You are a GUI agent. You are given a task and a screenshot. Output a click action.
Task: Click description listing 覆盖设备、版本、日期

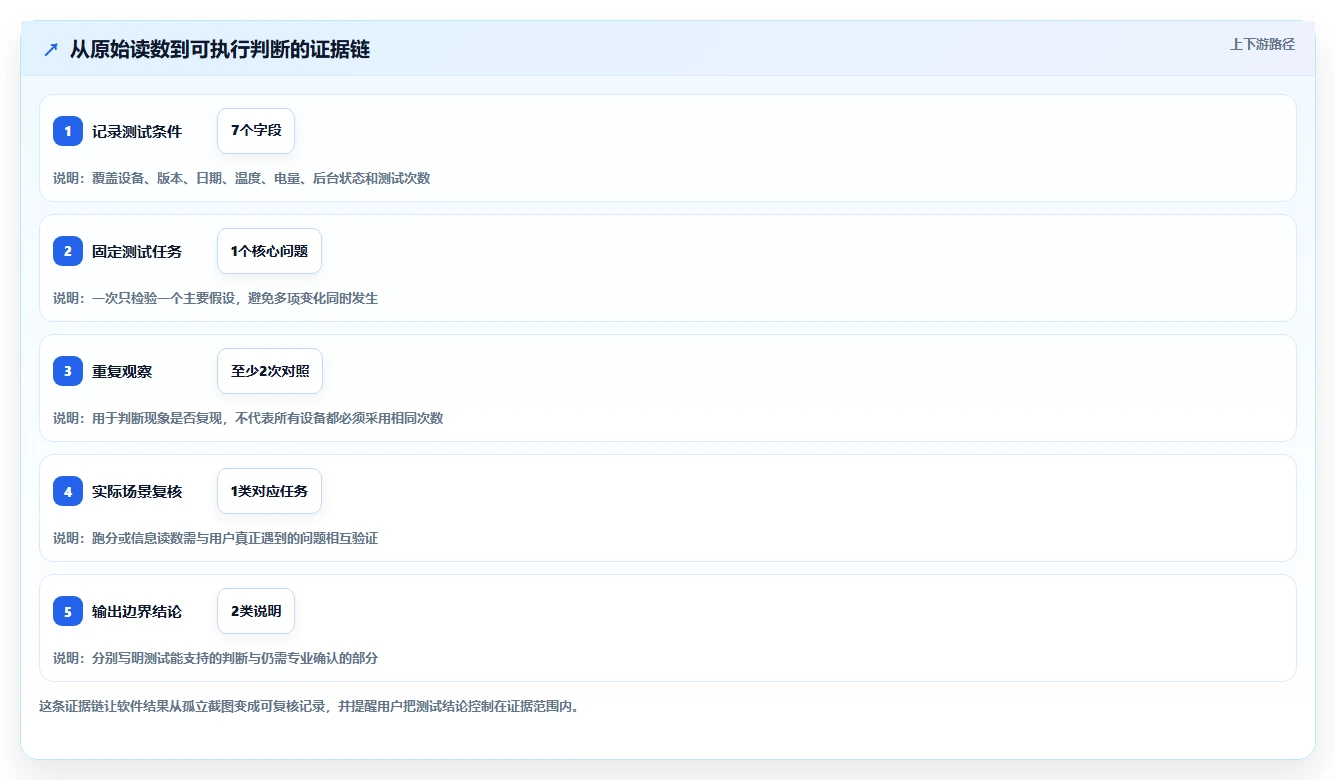click(x=241, y=178)
